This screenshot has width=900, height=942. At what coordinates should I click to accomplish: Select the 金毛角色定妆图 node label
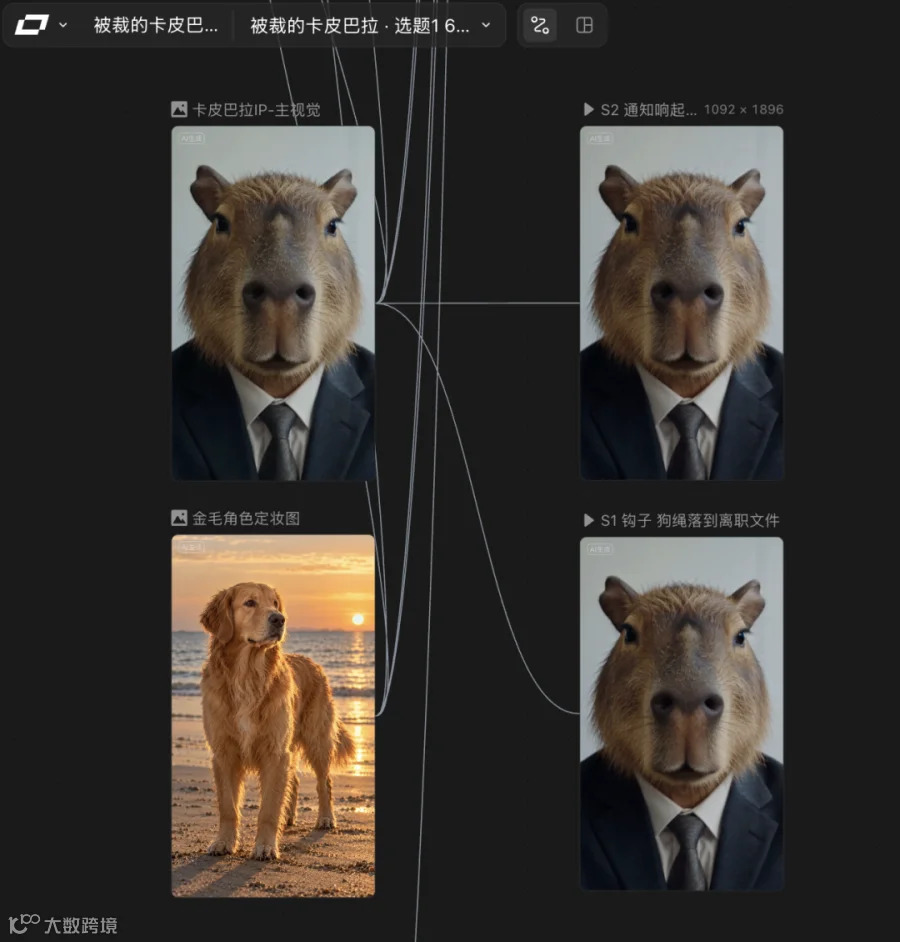coord(246,518)
